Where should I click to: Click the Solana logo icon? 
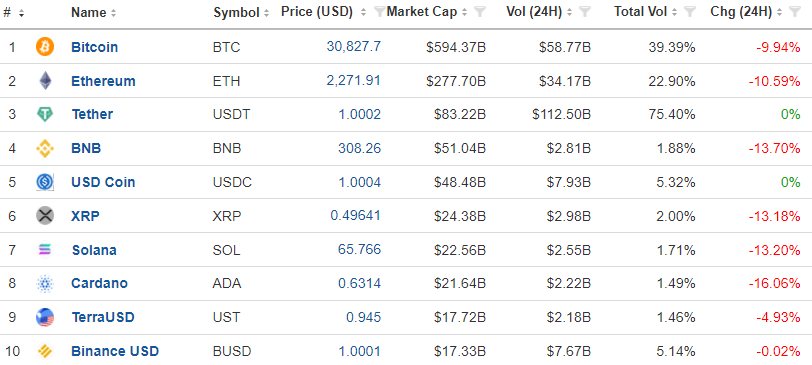click(45, 250)
